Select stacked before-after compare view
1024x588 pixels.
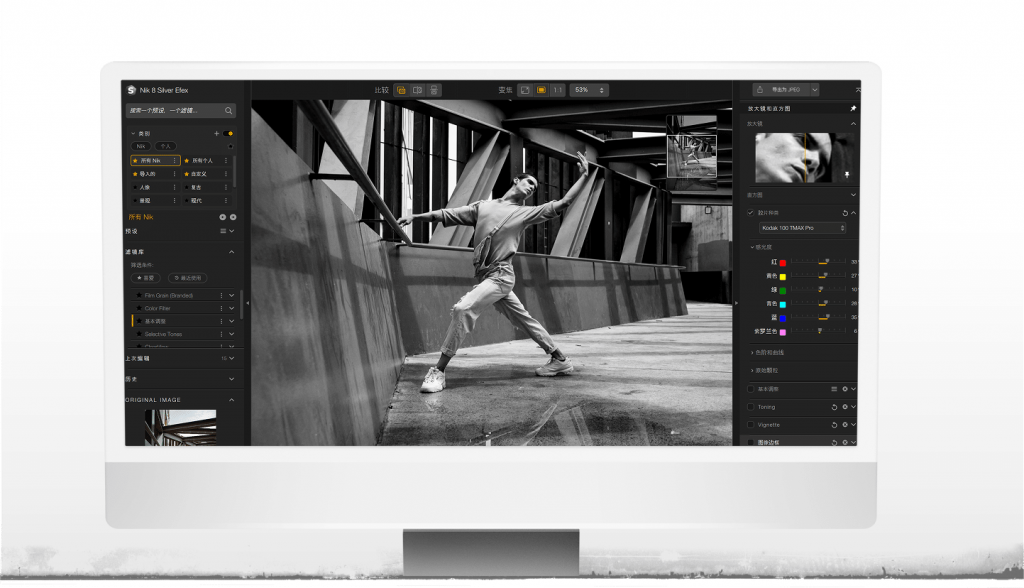[434, 90]
